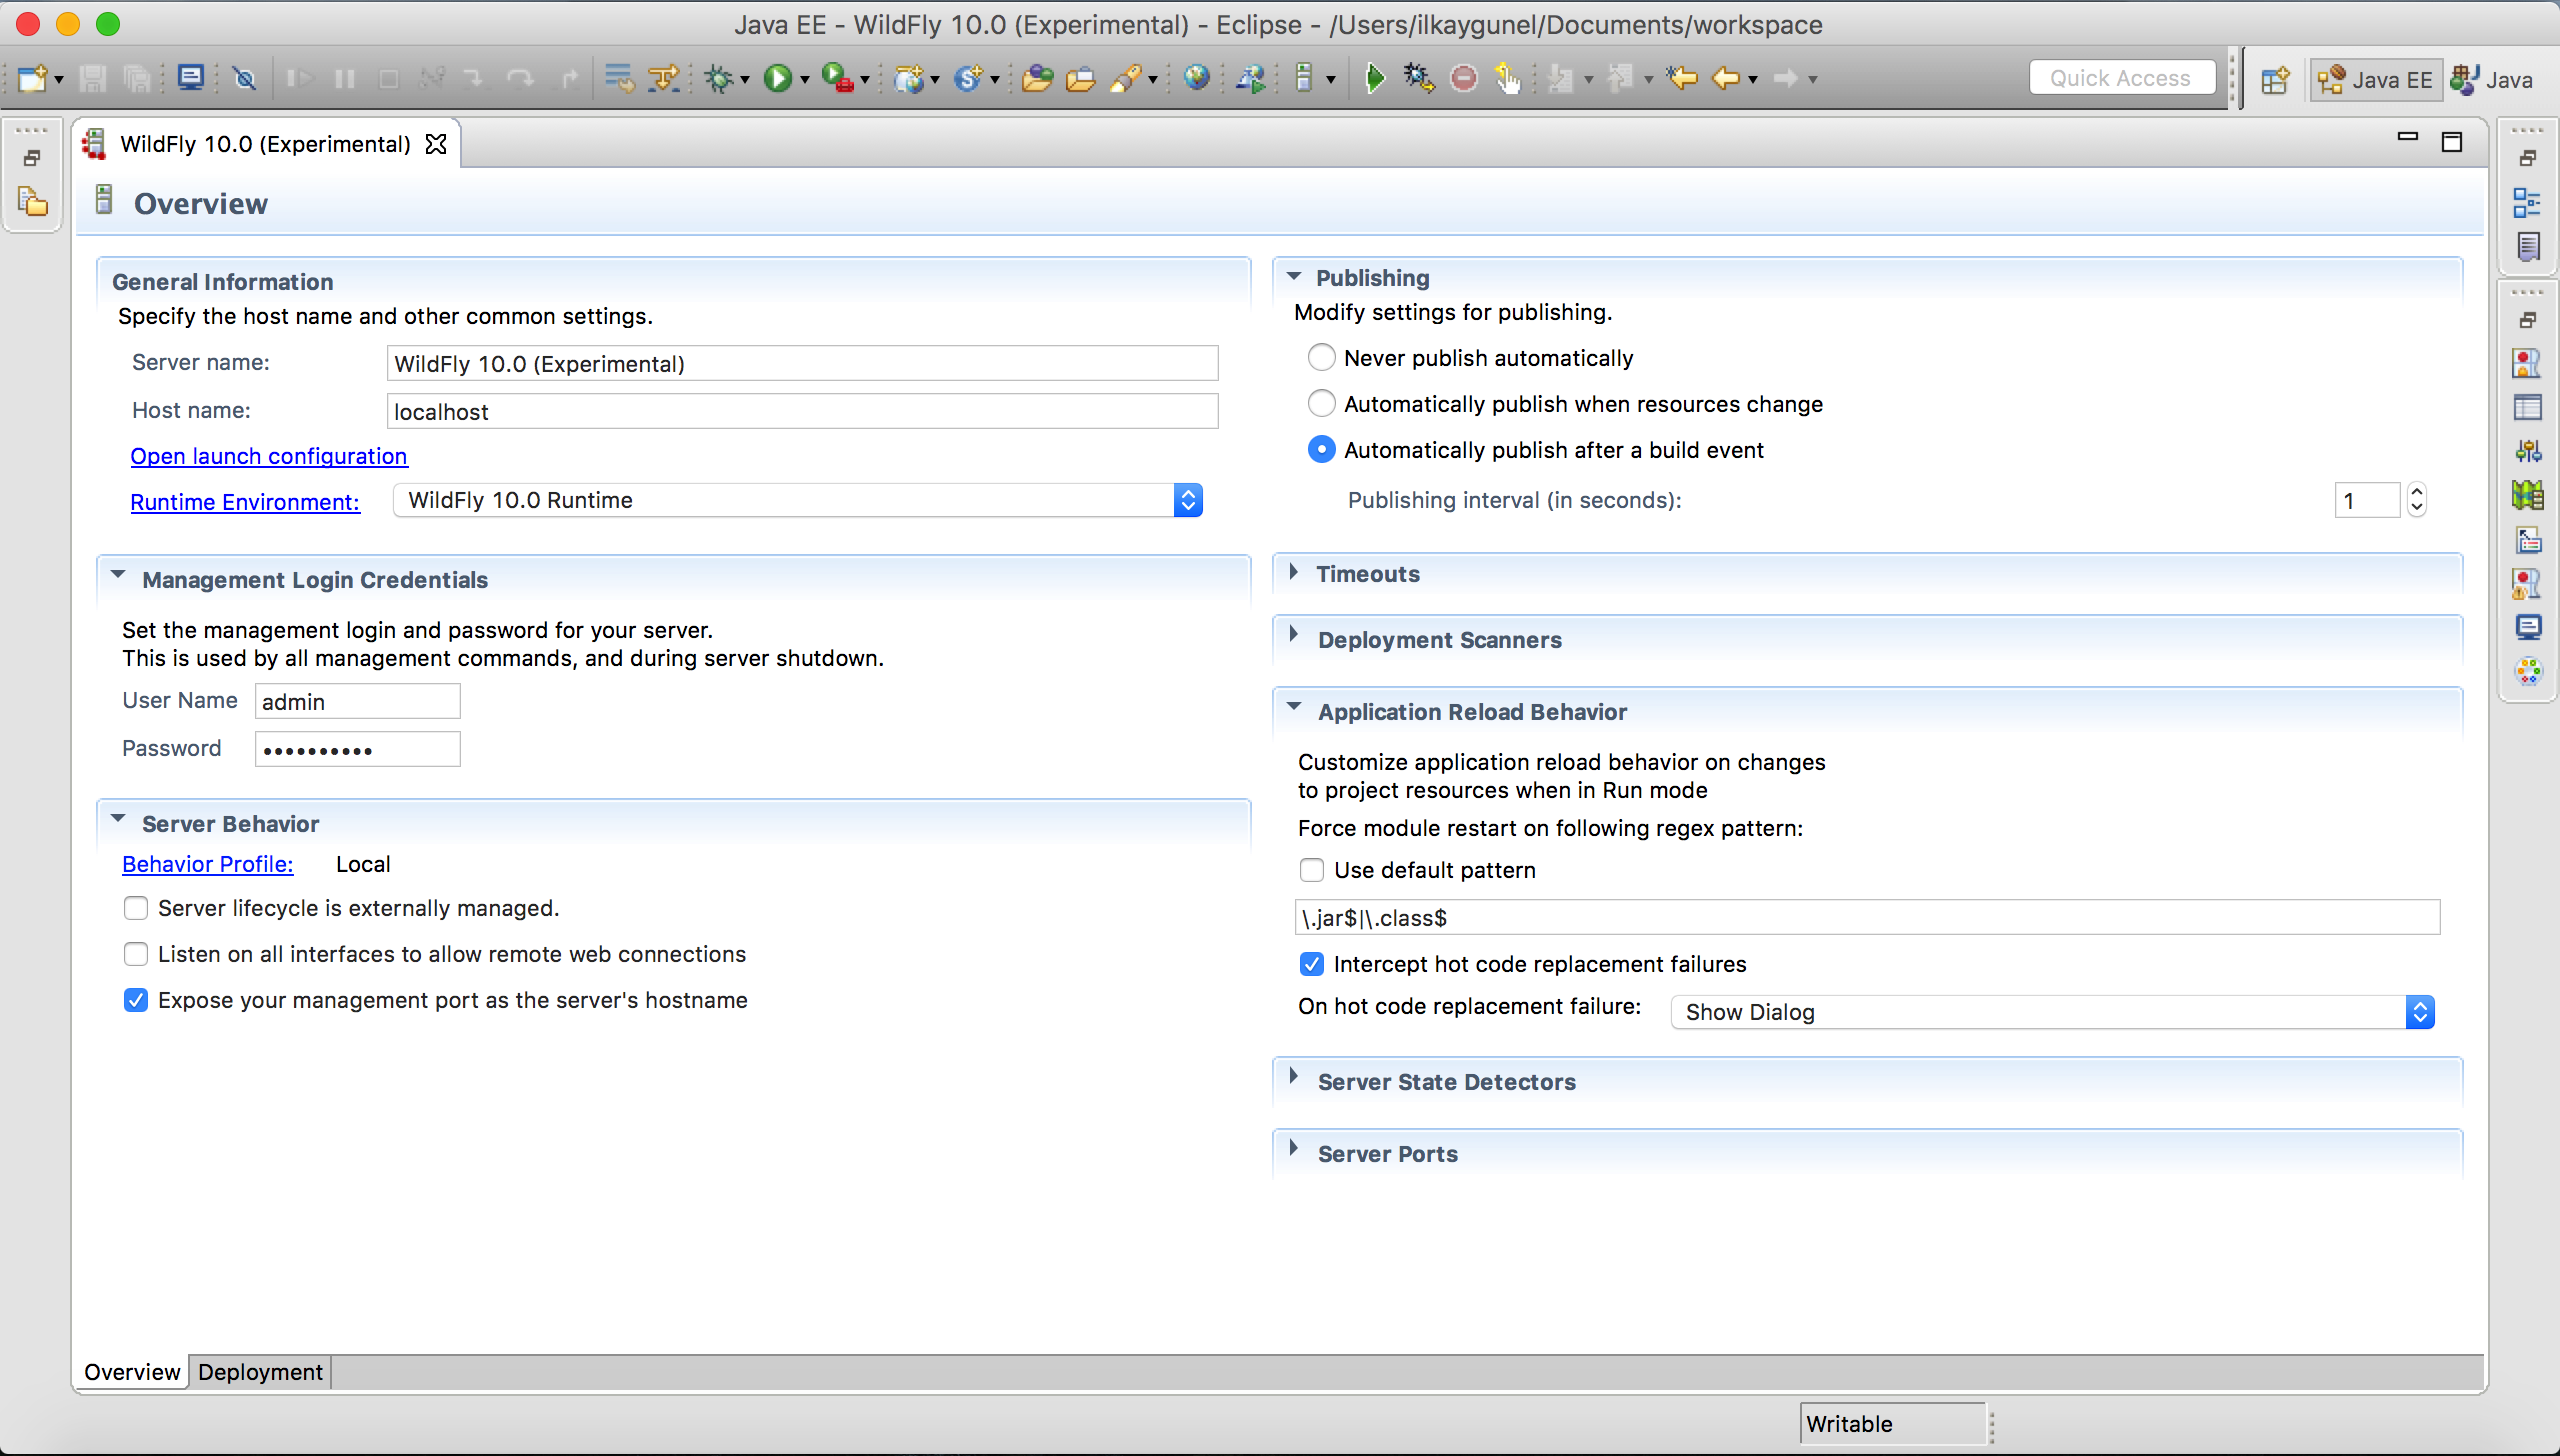Viewport: 2560px width, 1456px height.
Task: Expand the Server Ports section
Action: pos(1294,1148)
